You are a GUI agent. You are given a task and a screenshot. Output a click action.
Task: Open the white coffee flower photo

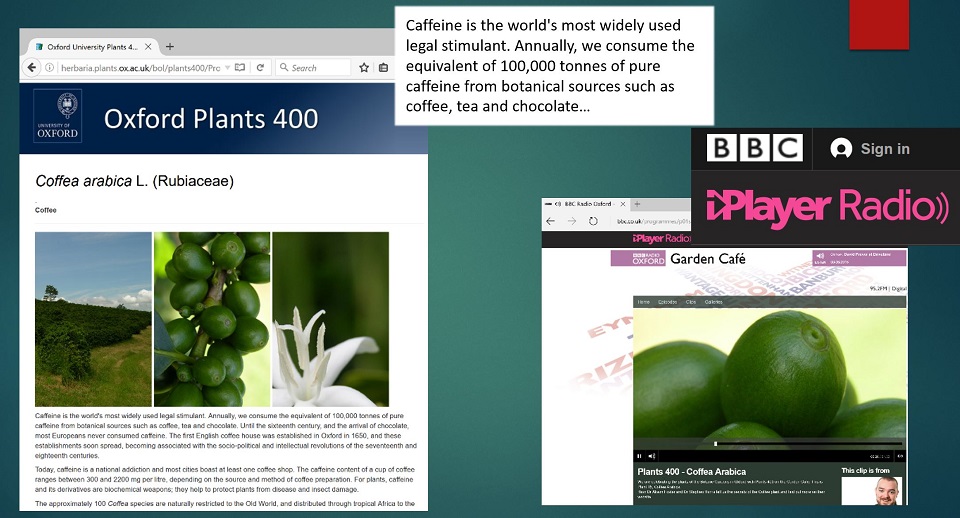click(x=331, y=319)
